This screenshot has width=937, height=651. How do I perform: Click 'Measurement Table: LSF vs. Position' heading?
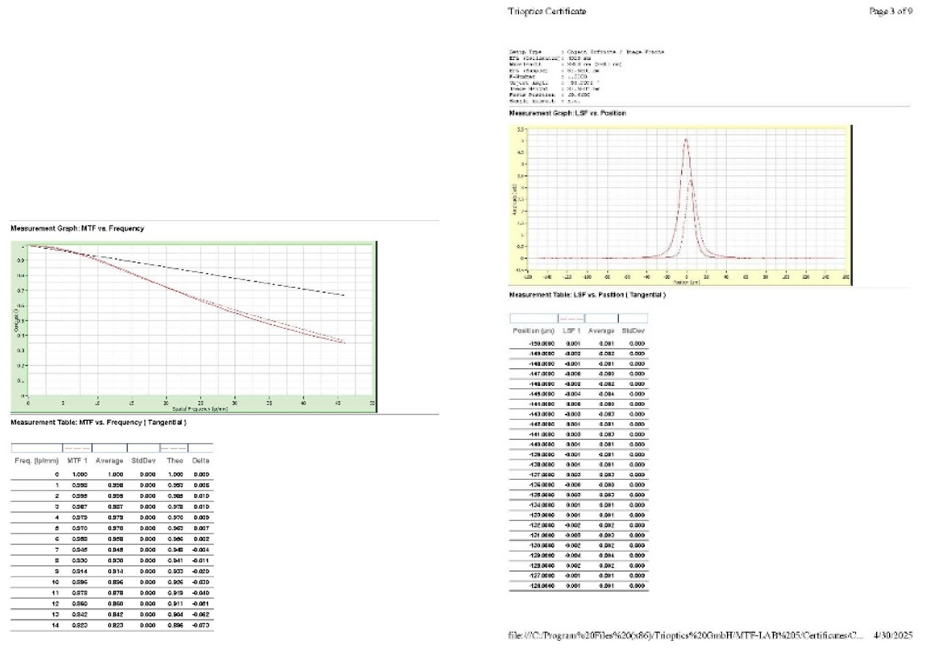click(586, 294)
